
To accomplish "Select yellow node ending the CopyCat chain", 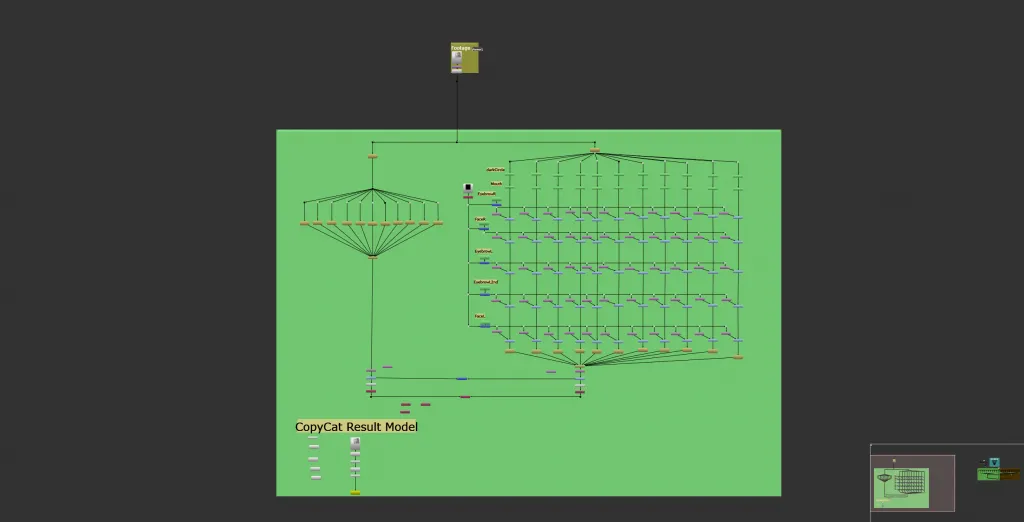I will click(355, 493).
